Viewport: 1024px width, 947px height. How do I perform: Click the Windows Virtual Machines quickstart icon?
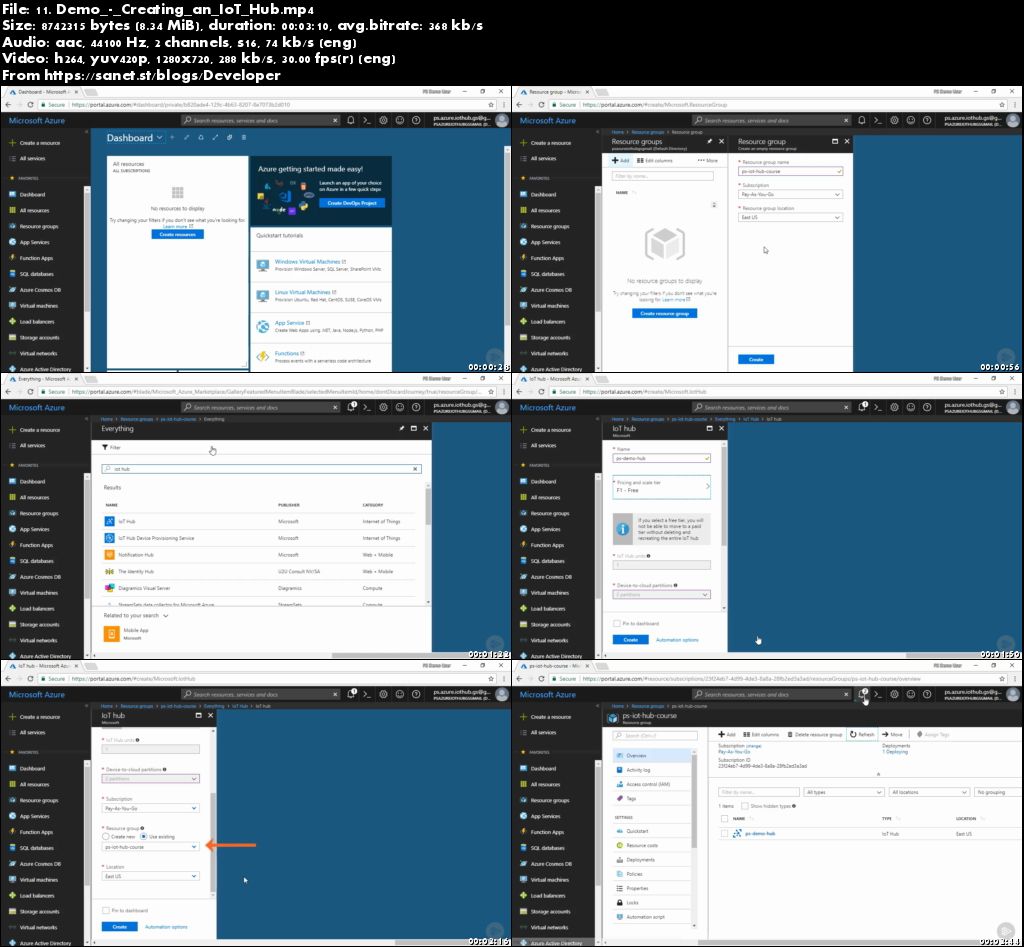click(x=263, y=265)
